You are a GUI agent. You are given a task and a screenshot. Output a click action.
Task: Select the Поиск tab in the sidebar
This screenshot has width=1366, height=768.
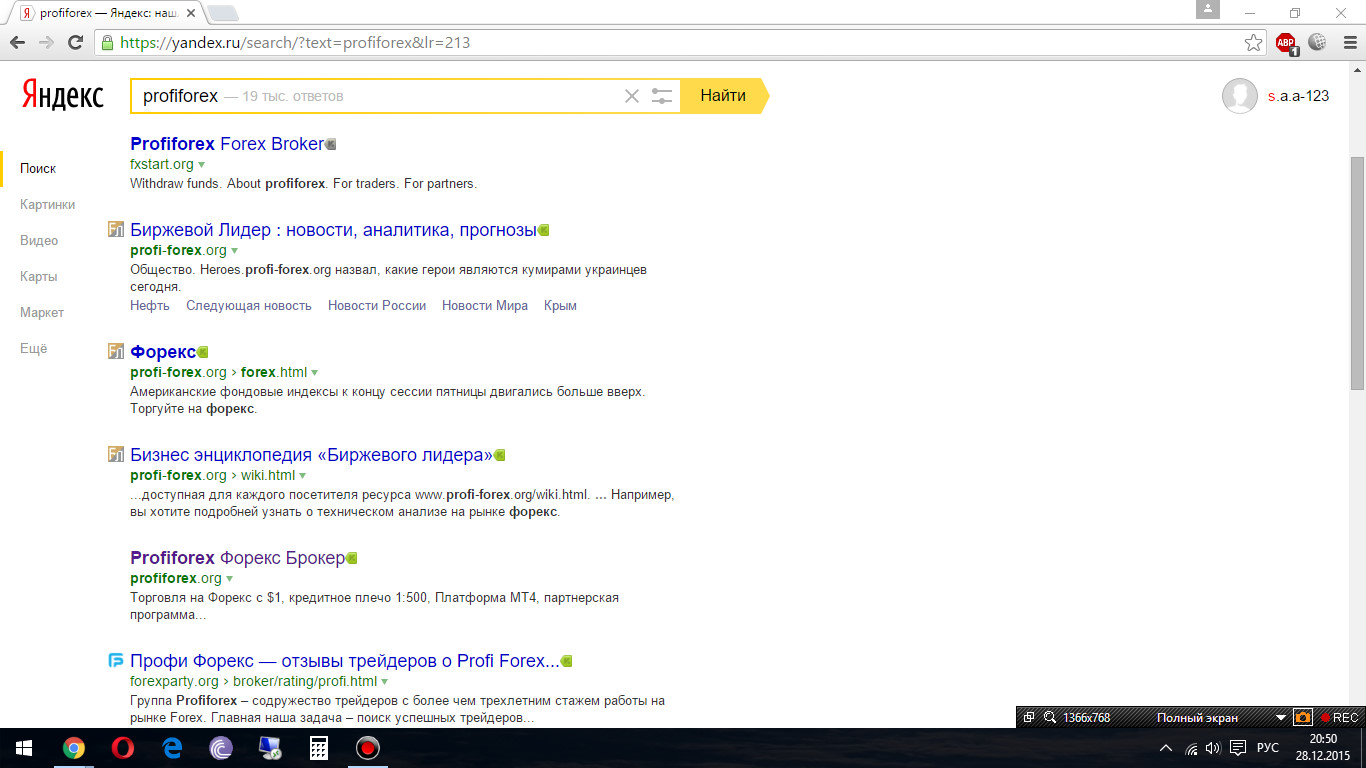(x=38, y=168)
